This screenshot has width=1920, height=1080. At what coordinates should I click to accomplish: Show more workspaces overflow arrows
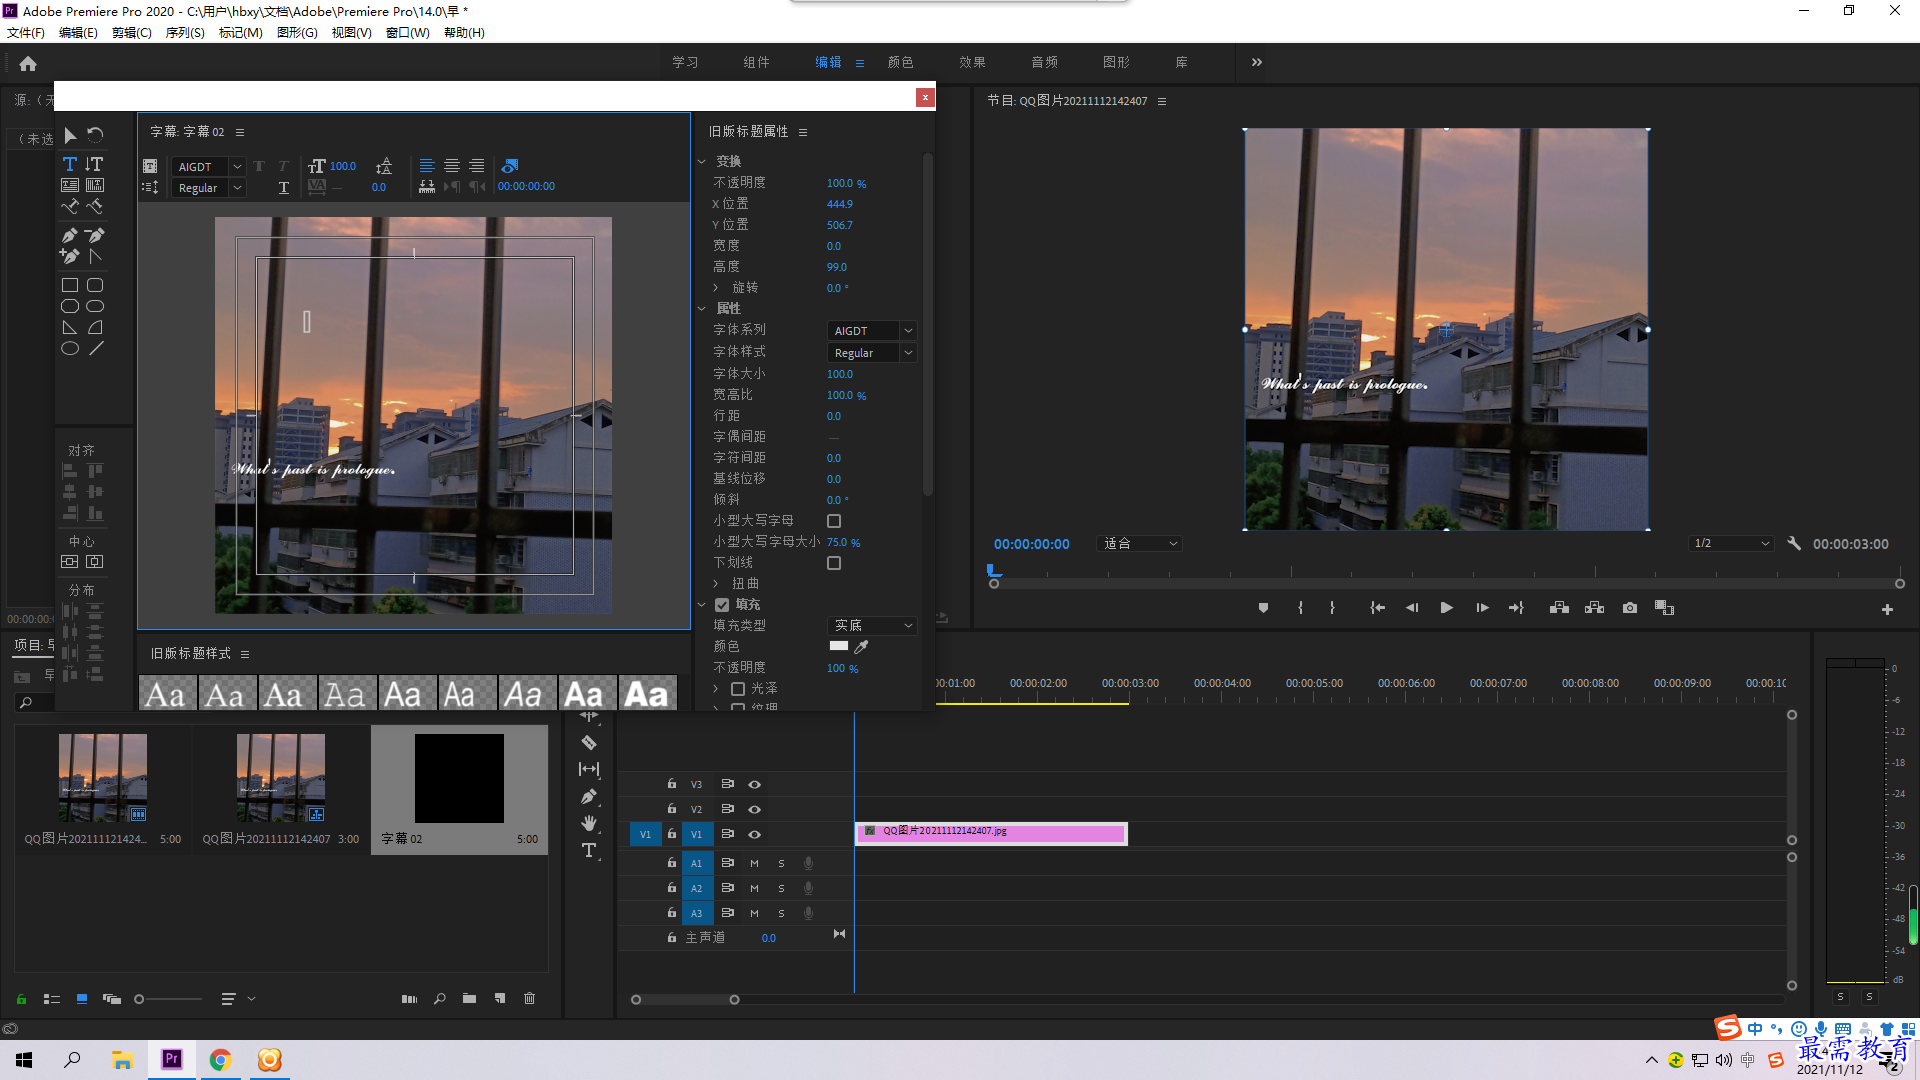[x=1257, y=62]
